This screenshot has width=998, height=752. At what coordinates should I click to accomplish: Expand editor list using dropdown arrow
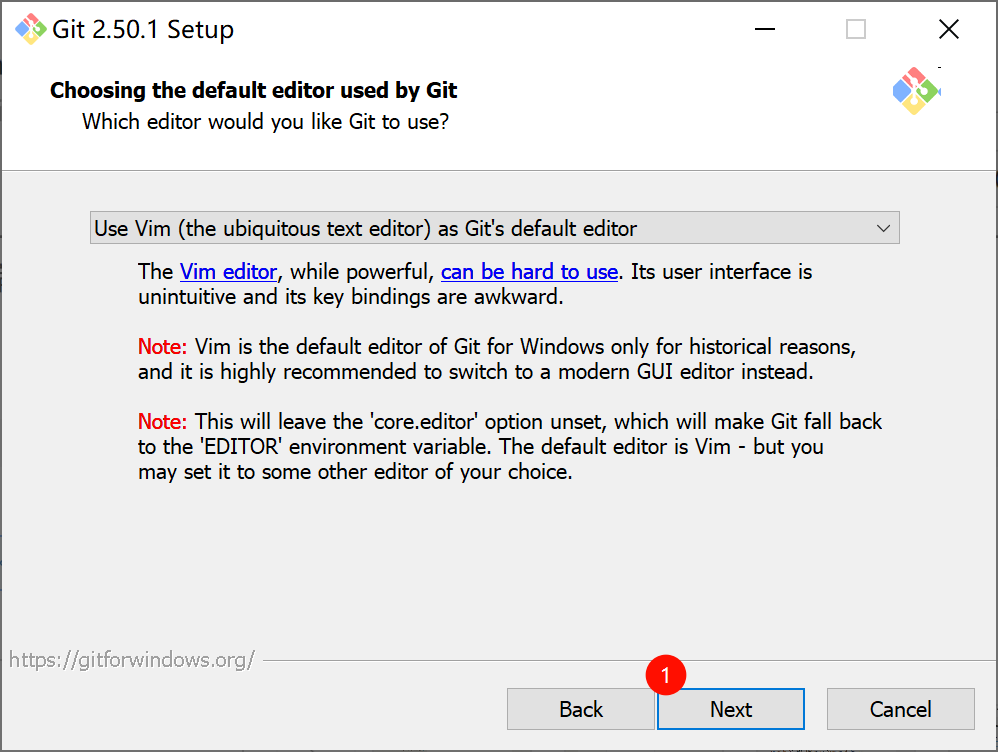[x=883, y=228]
